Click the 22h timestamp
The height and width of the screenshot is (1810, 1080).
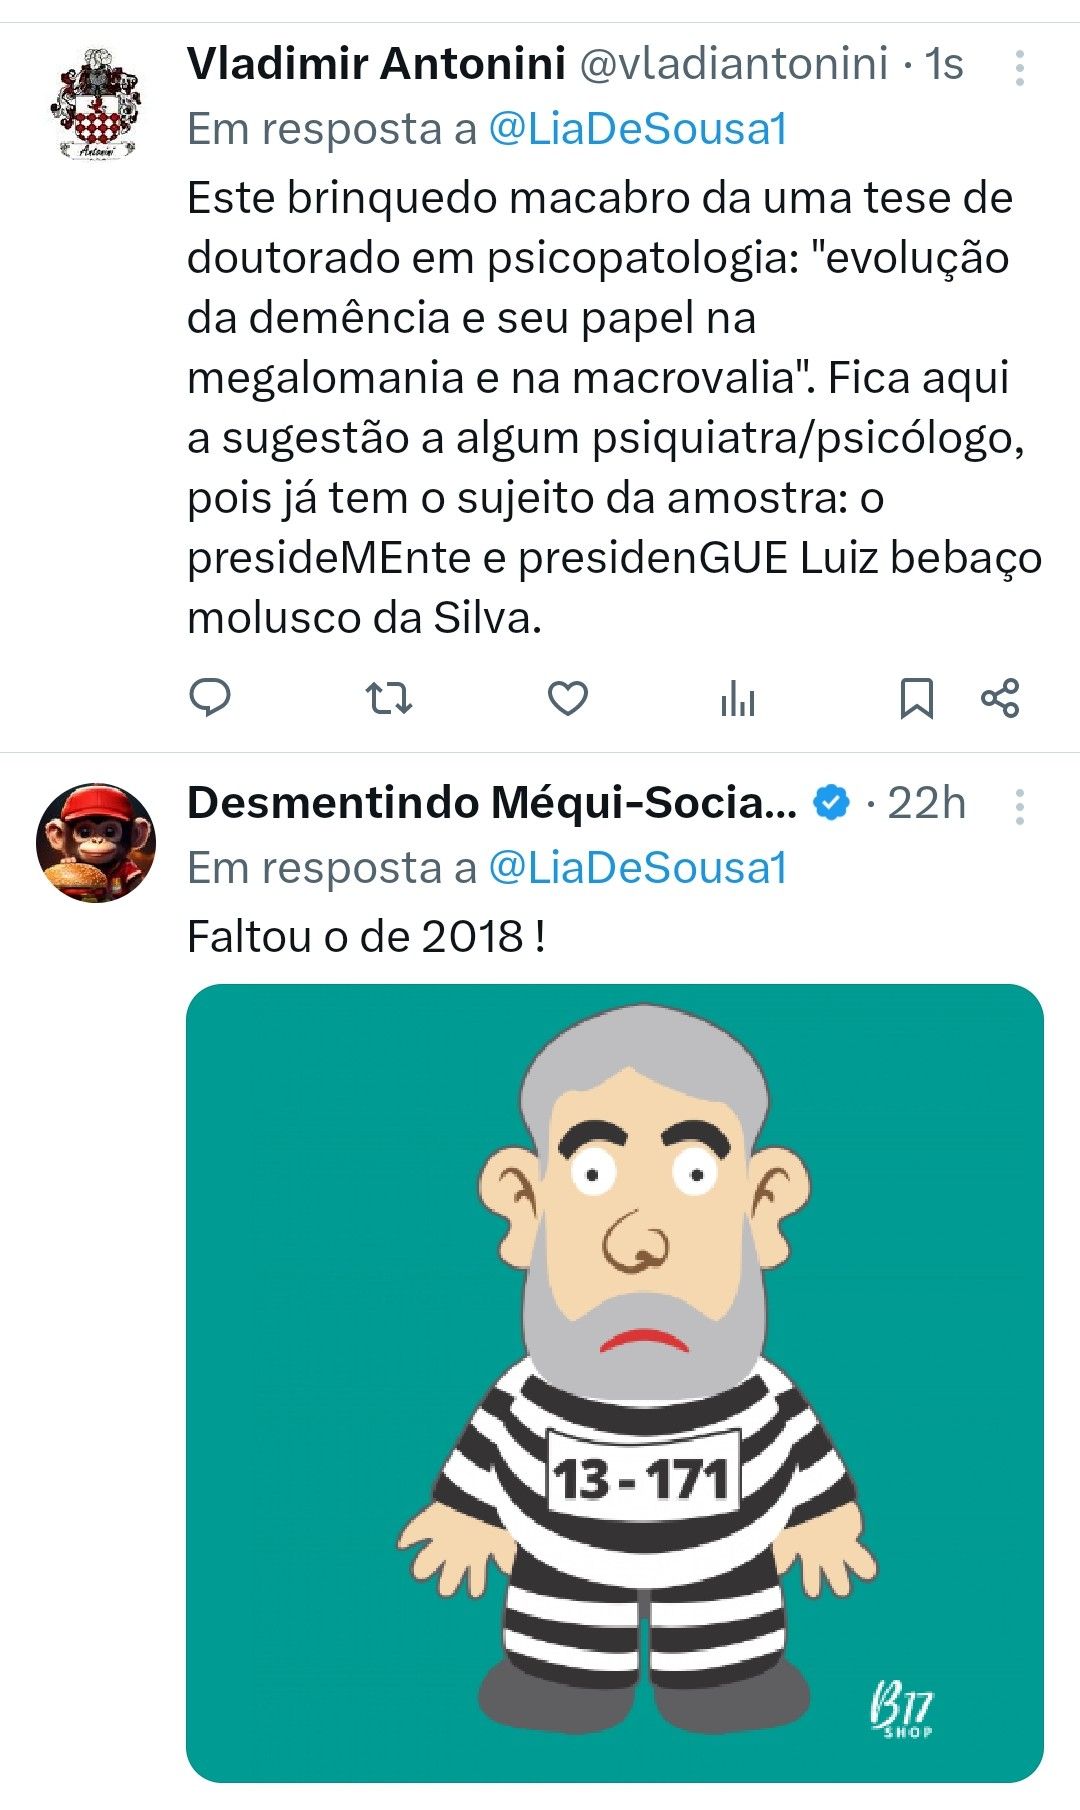(926, 803)
